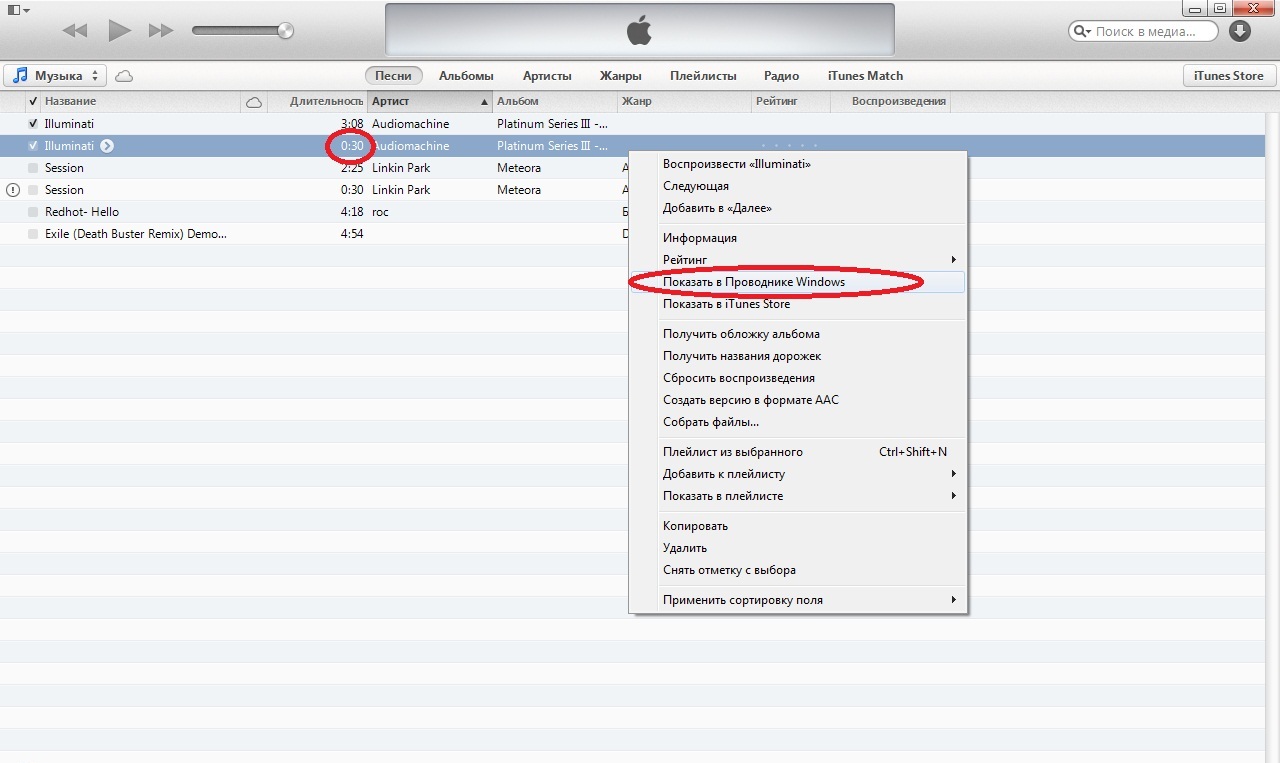Select 'Добавить в «Далее»' menu entry
This screenshot has height=763, width=1280.
click(797, 208)
